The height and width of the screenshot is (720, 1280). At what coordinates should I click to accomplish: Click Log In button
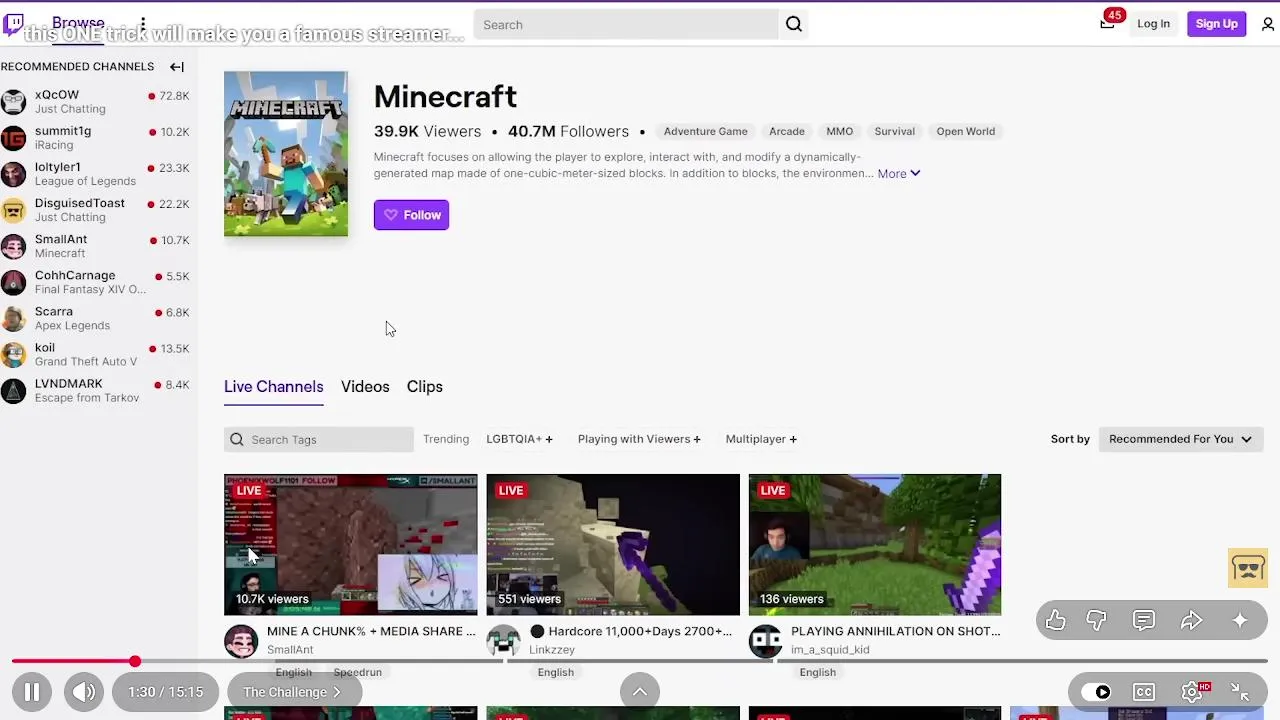1153,24
